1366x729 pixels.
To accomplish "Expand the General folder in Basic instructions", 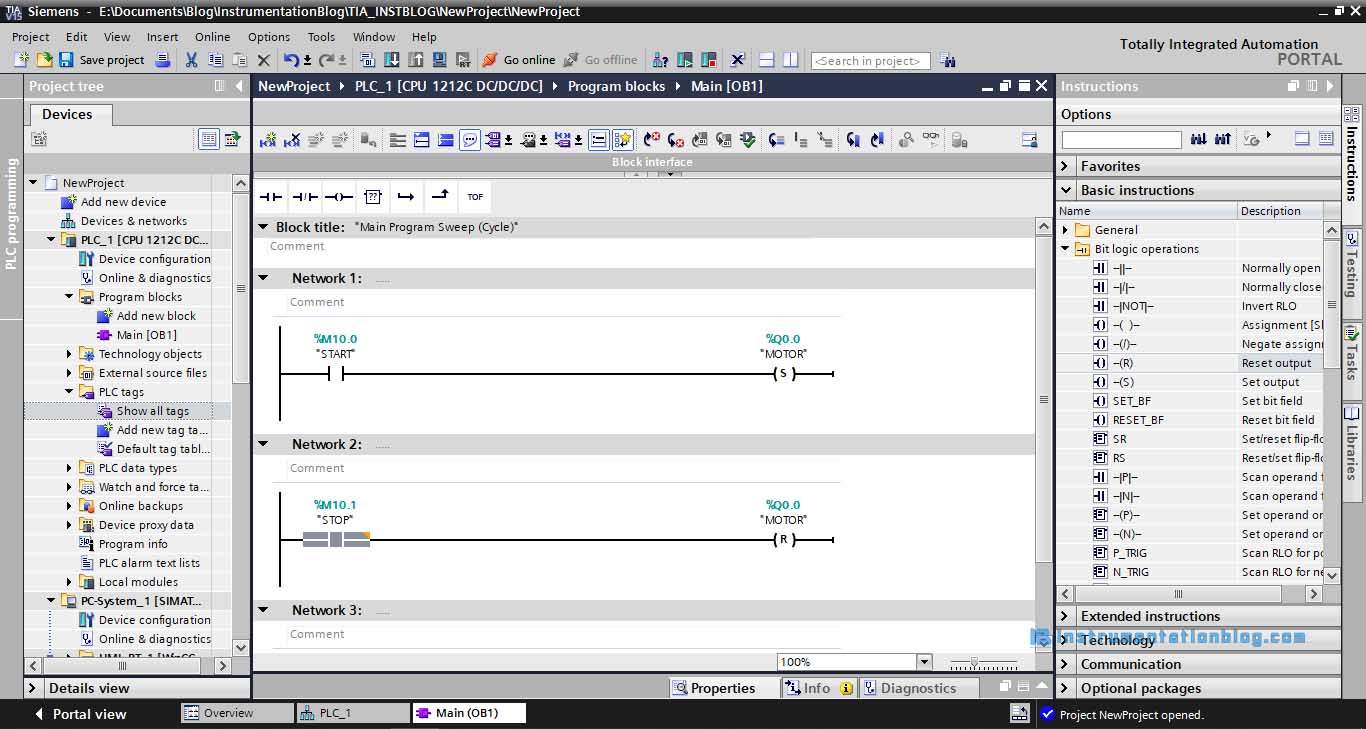I will (x=1066, y=230).
